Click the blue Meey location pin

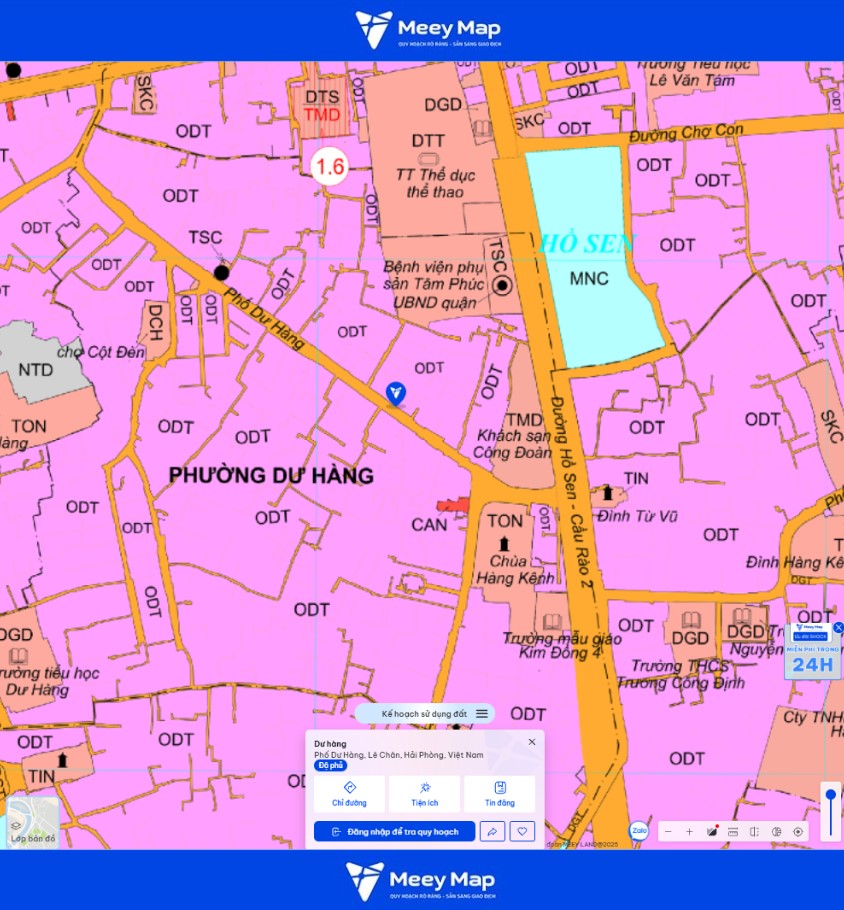click(395, 394)
